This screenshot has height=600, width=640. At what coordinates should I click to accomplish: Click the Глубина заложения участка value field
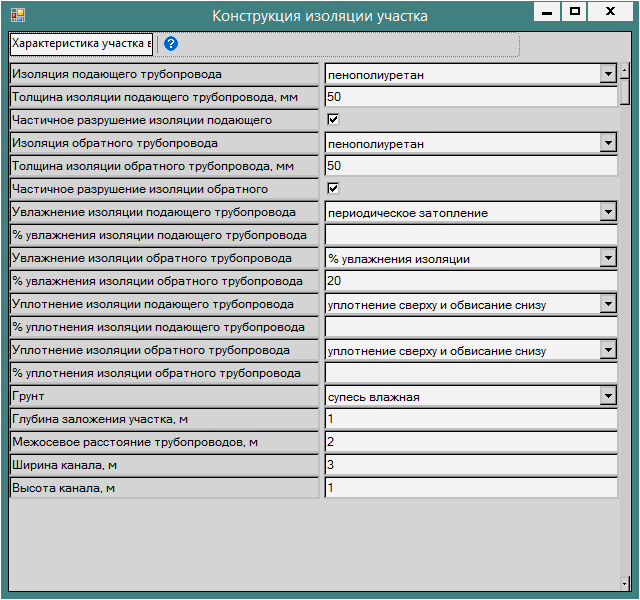[470, 420]
